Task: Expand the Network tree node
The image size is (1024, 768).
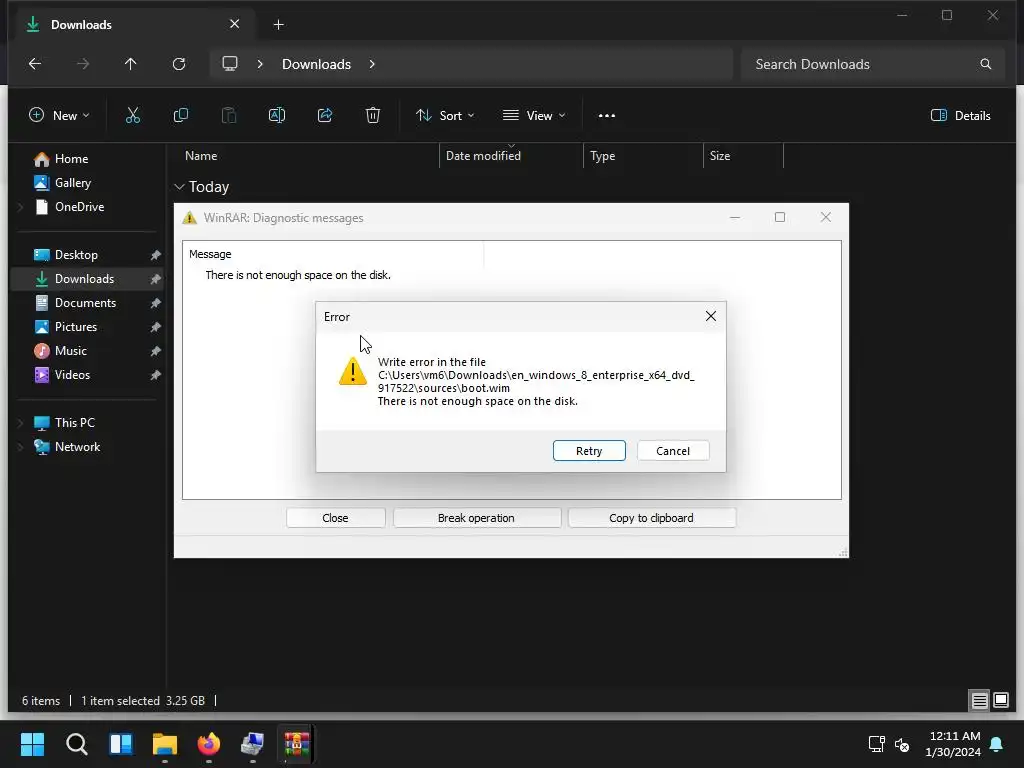Action: click(21, 447)
